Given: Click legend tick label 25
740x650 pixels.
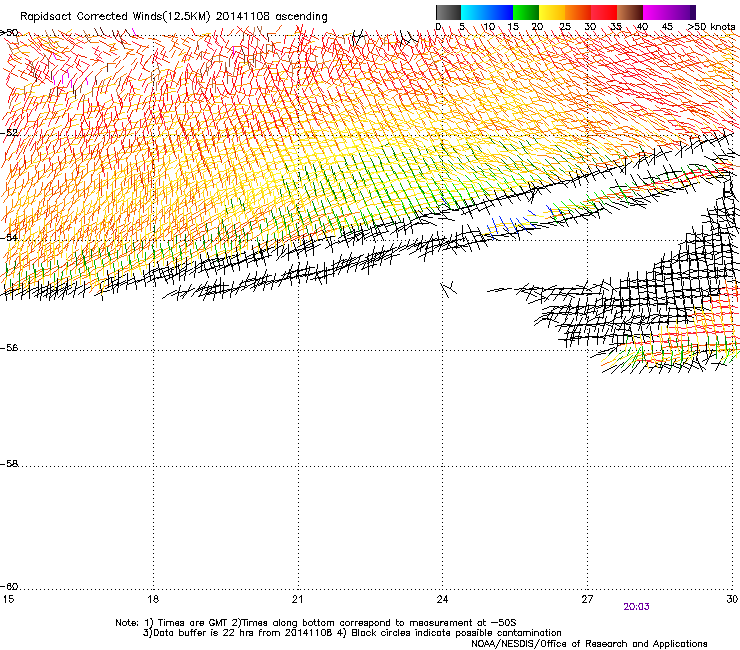Looking at the screenshot, I should [565, 27].
